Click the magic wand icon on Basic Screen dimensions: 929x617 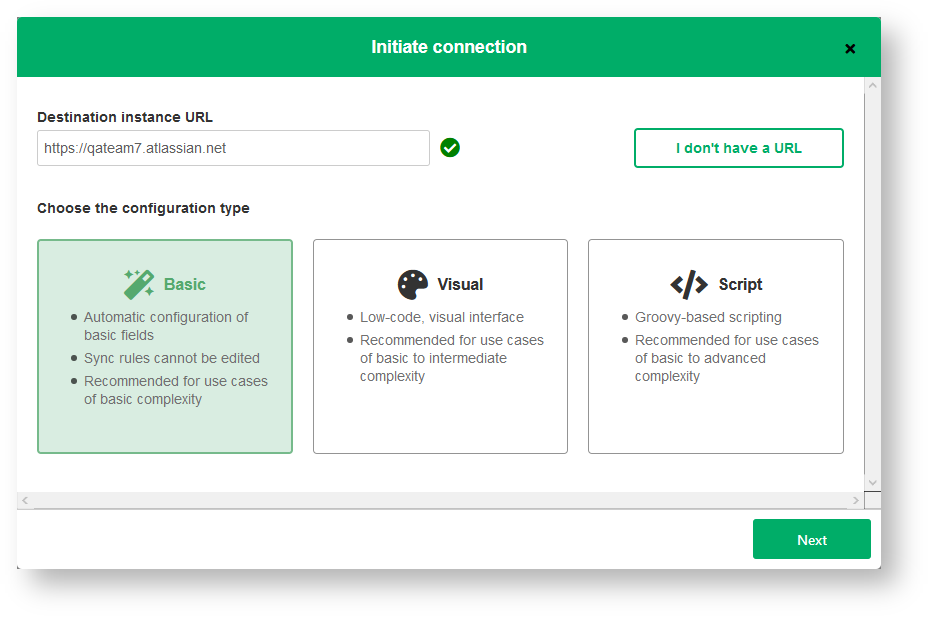139,284
